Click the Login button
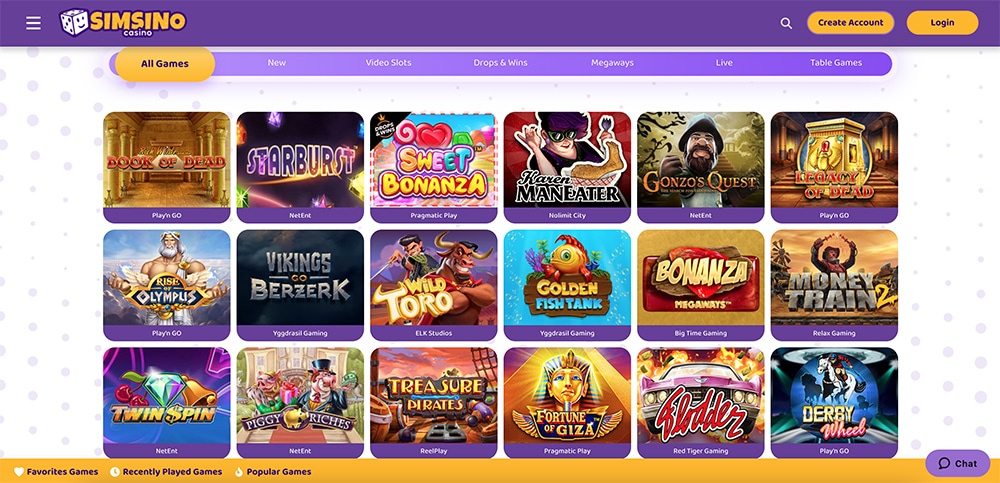 coord(942,22)
